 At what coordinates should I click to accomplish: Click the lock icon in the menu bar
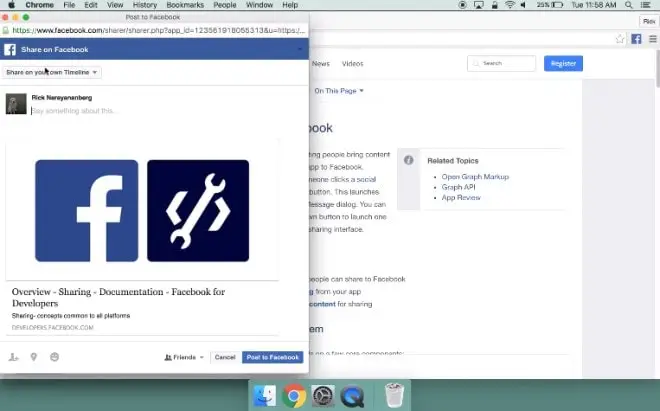[495, 5]
